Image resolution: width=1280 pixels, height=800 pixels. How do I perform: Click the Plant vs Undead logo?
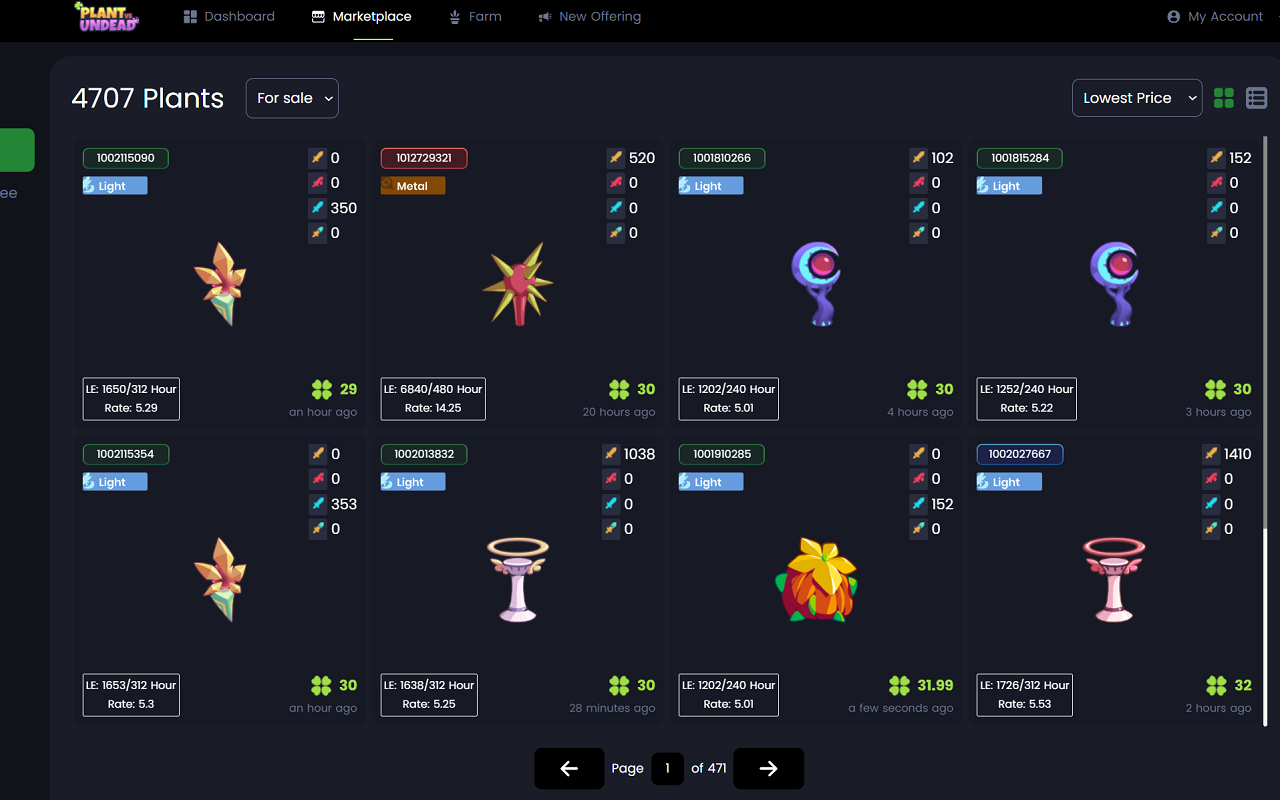pos(108,17)
